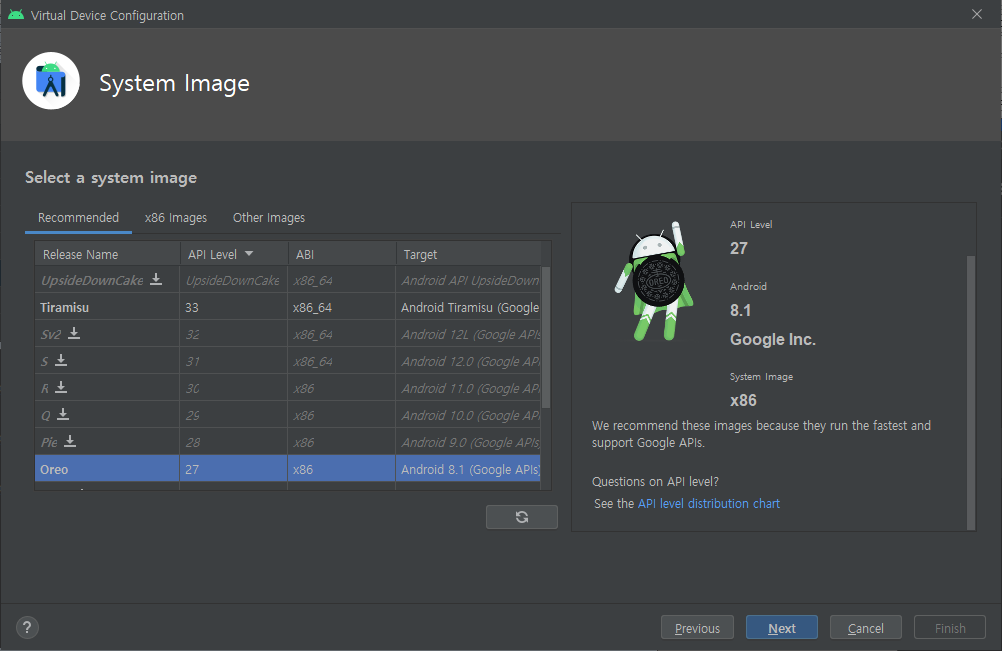Click Android 9.0 target cell
This screenshot has height=651, width=1002.
tap(468, 442)
